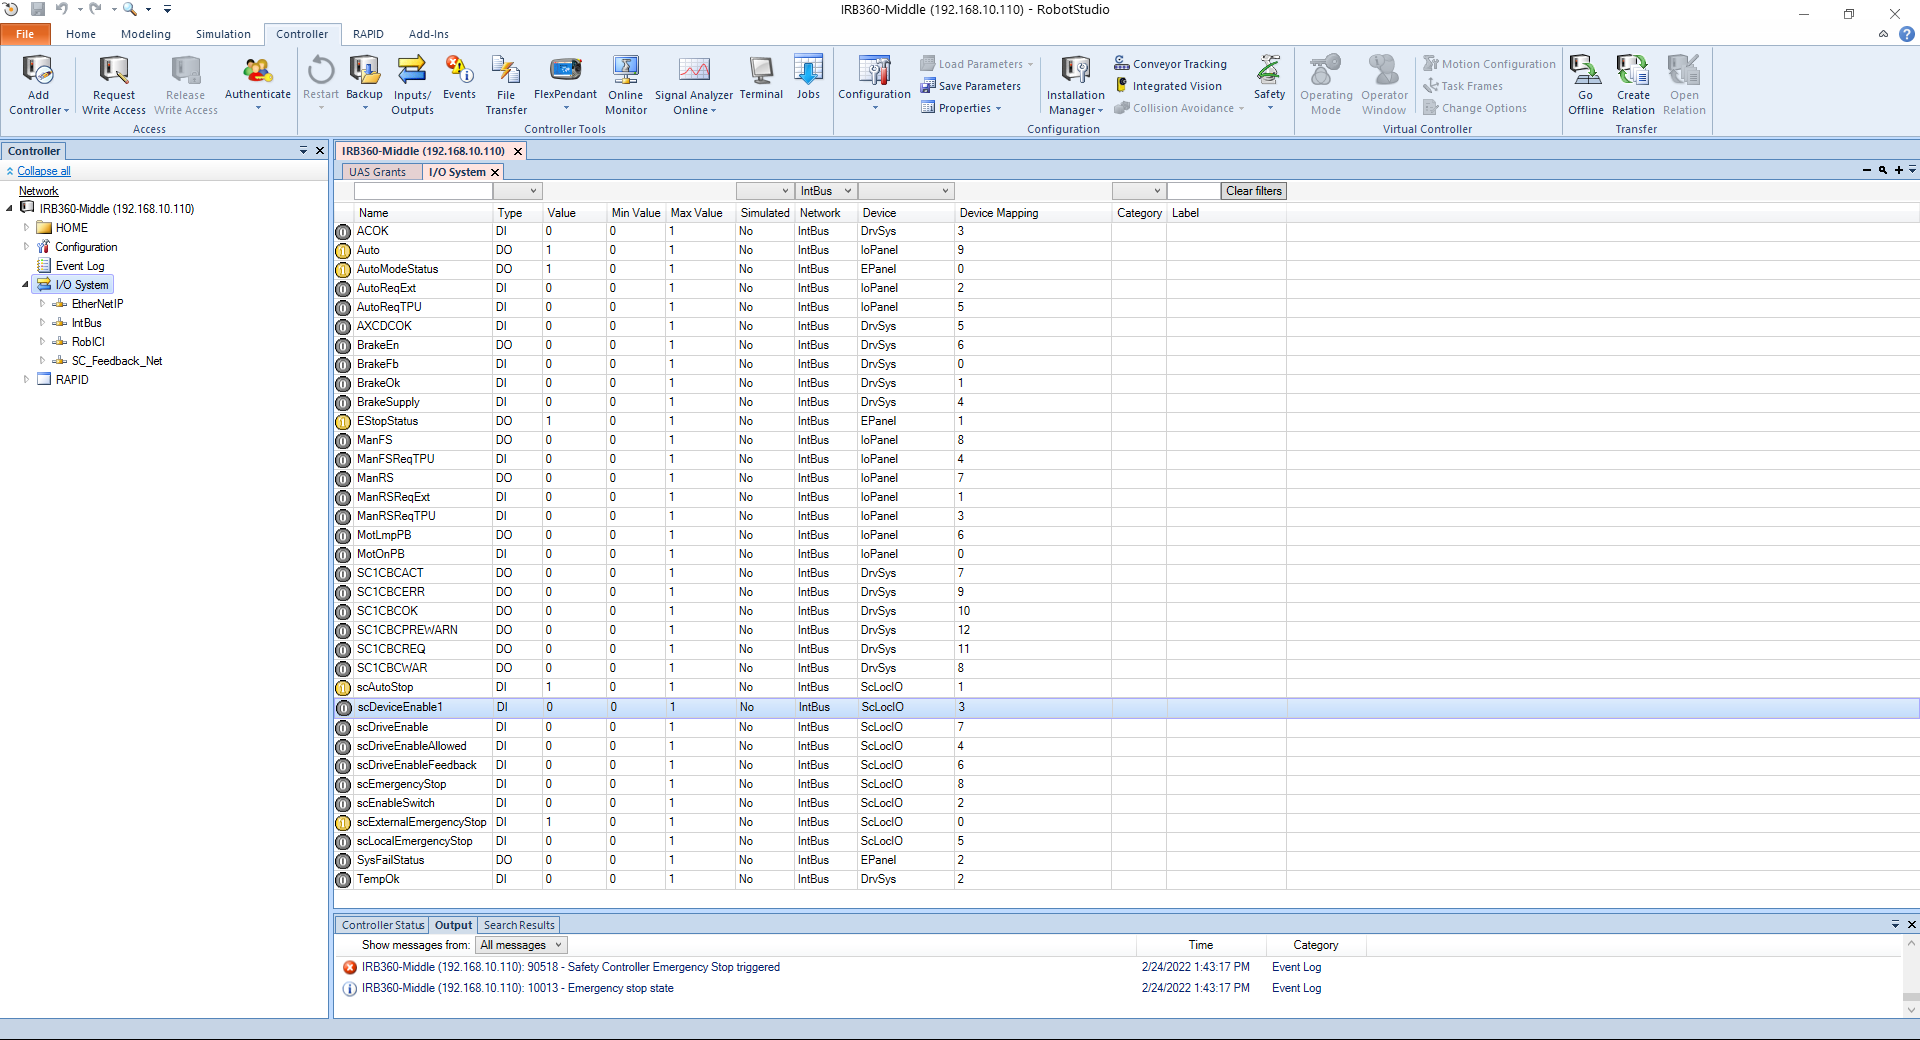The image size is (1920, 1040).
Task: Collapse the I/O System tree node
Action: [x=27, y=285]
